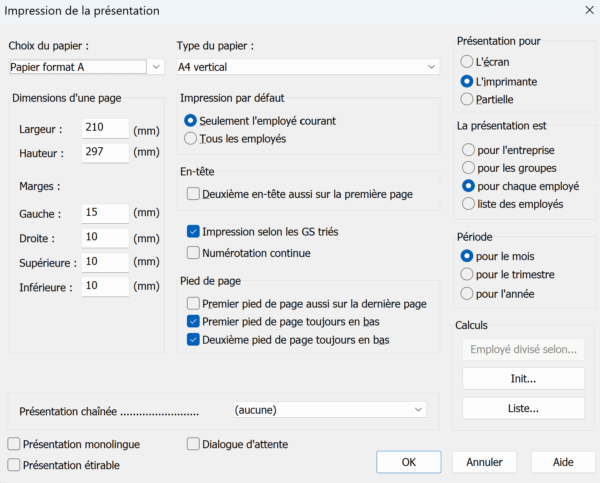This screenshot has height=483, width=600.
Task: Select pour l'entreprise option
Action: tap(467, 149)
